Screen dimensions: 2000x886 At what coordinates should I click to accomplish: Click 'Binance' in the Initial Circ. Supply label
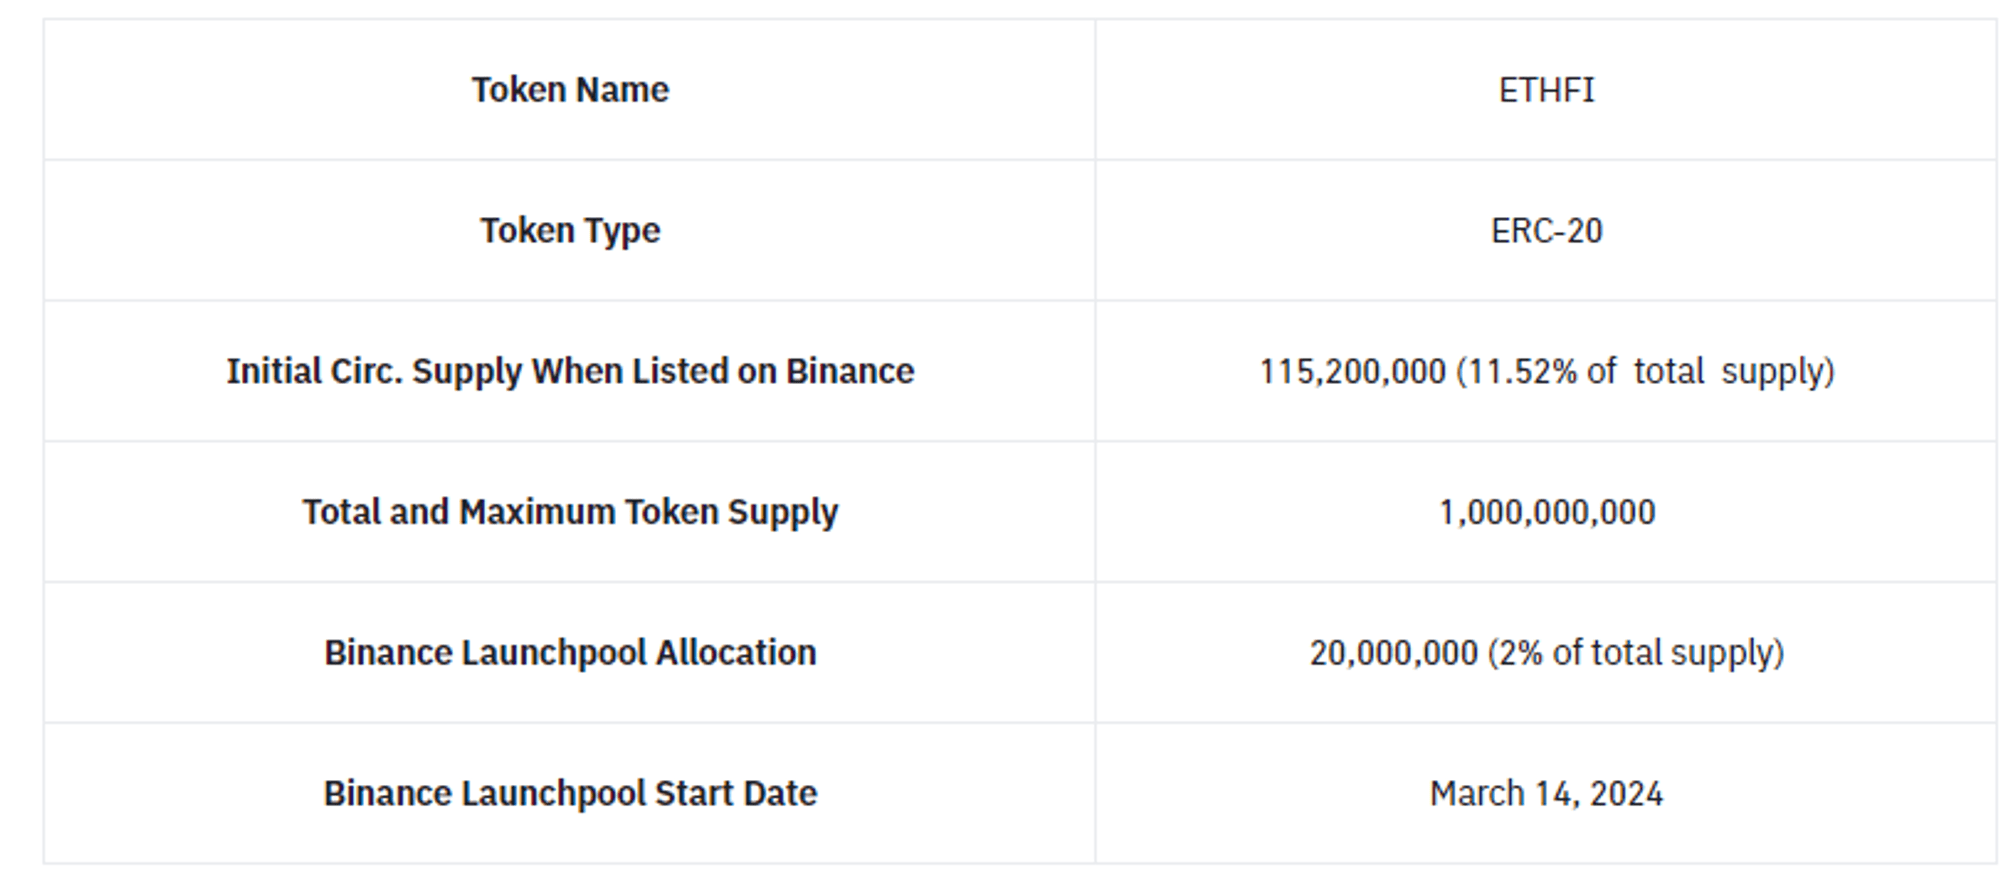tap(850, 371)
